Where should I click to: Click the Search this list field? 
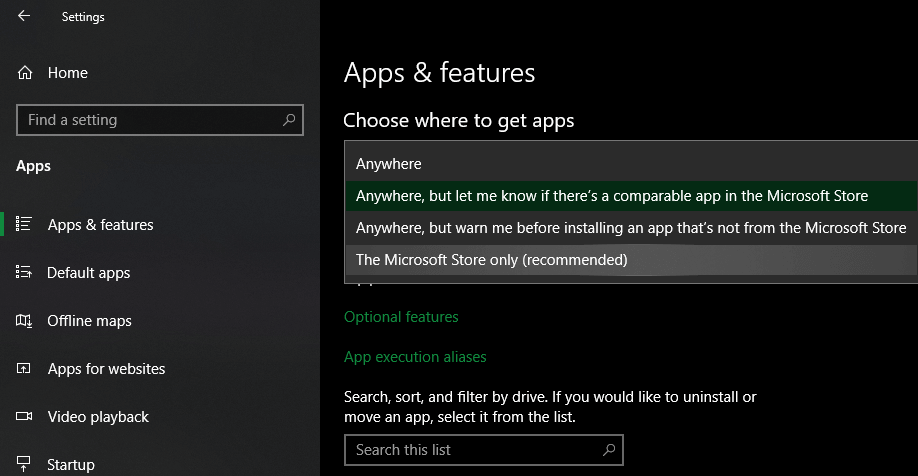484,450
